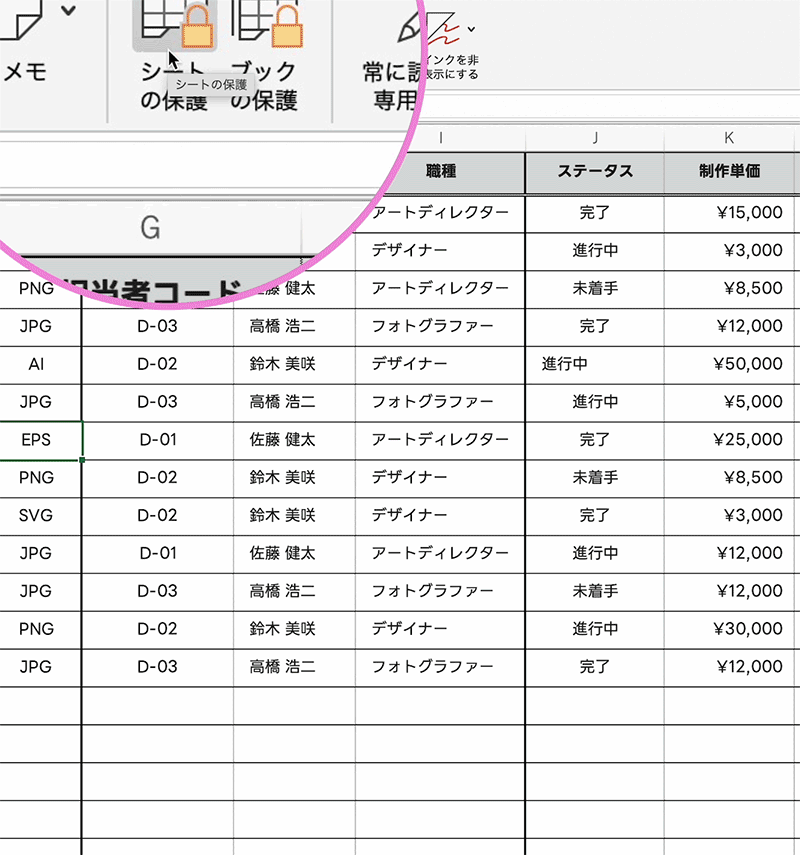Click the 制作単価 header cell

coord(729,171)
